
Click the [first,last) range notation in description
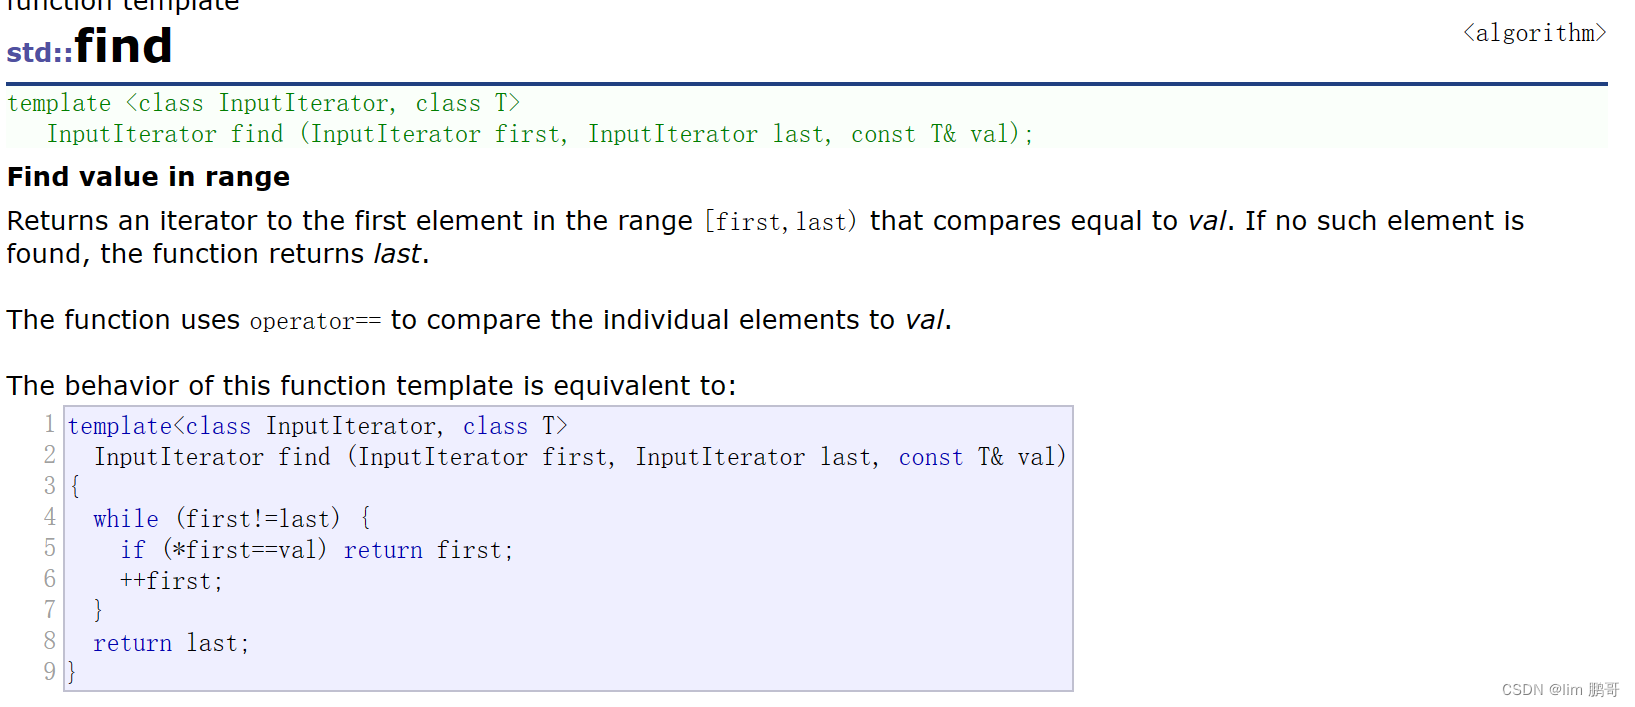pos(780,221)
